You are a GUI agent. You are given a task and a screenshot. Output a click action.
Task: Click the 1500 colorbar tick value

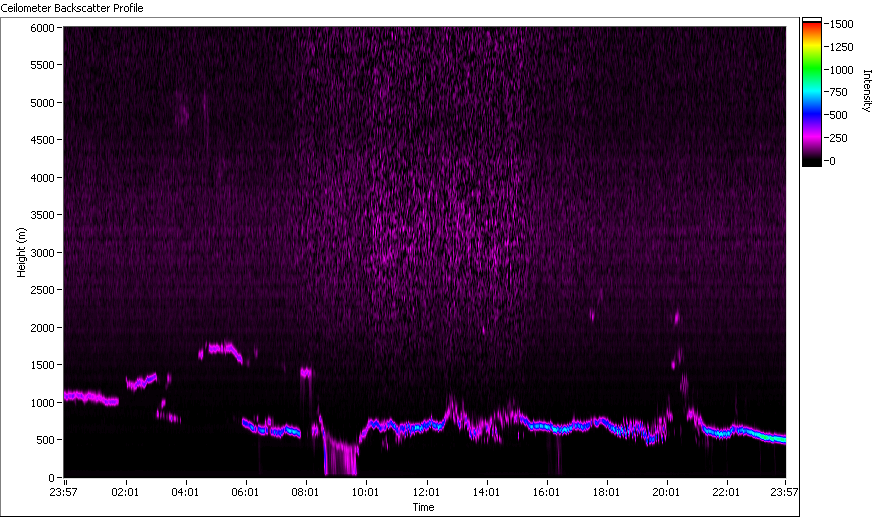[x=841, y=24]
